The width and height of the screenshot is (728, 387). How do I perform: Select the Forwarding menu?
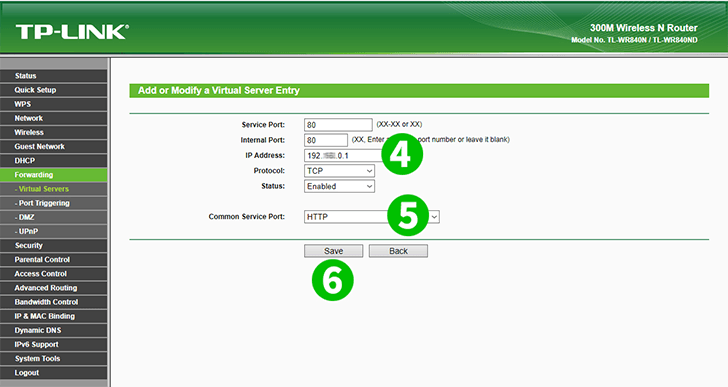point(53,175)
